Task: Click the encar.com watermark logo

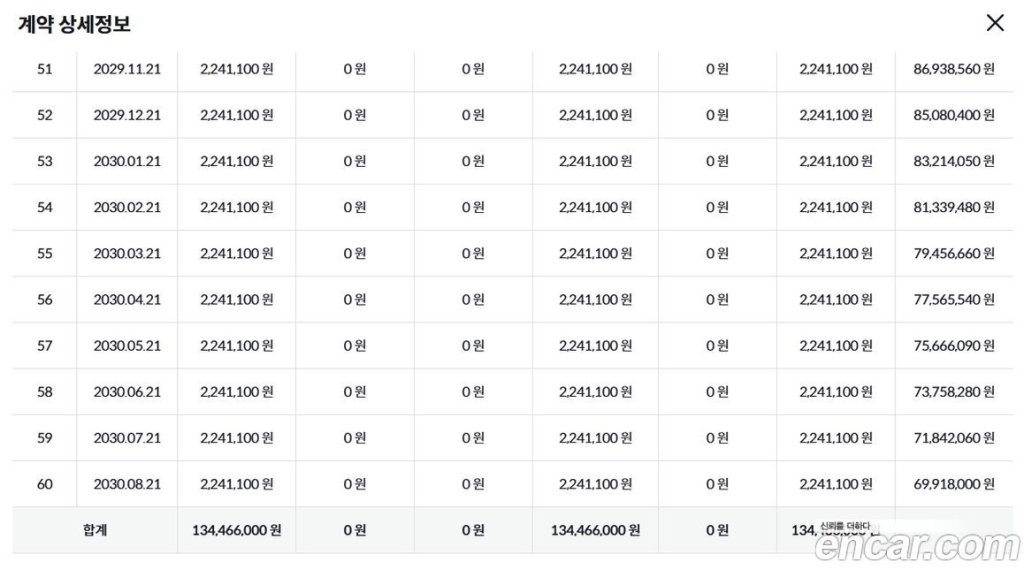Action: click(x=917, y=547)
